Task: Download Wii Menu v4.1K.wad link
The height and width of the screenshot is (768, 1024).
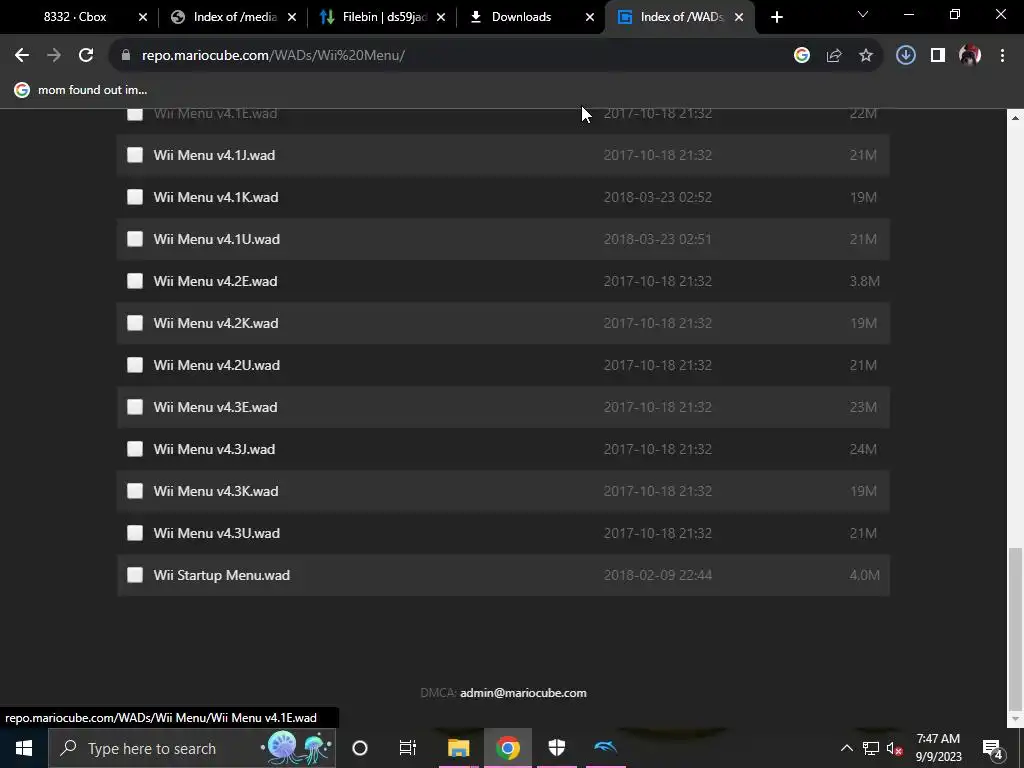Action: click(216, 197)
